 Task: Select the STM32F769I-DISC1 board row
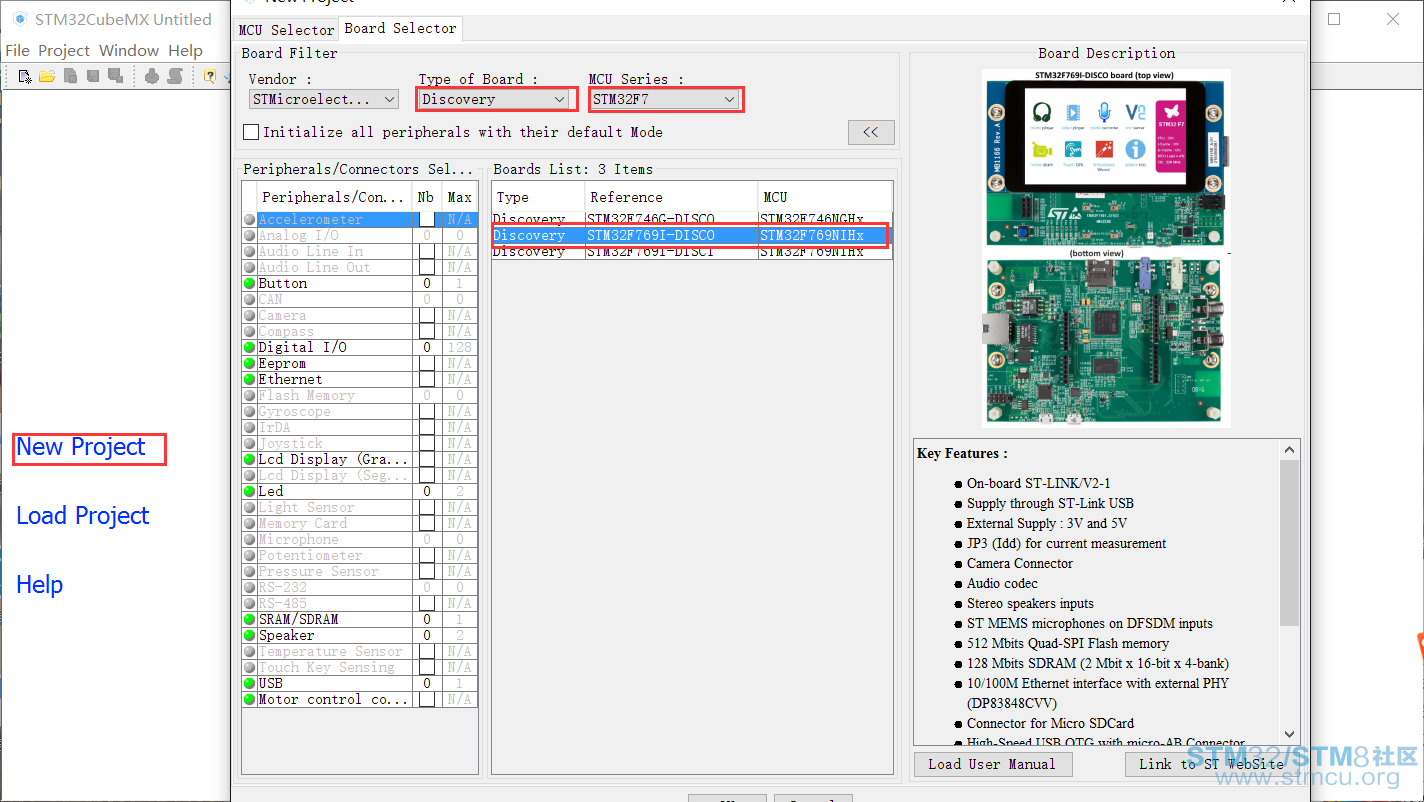pos(691,252)
